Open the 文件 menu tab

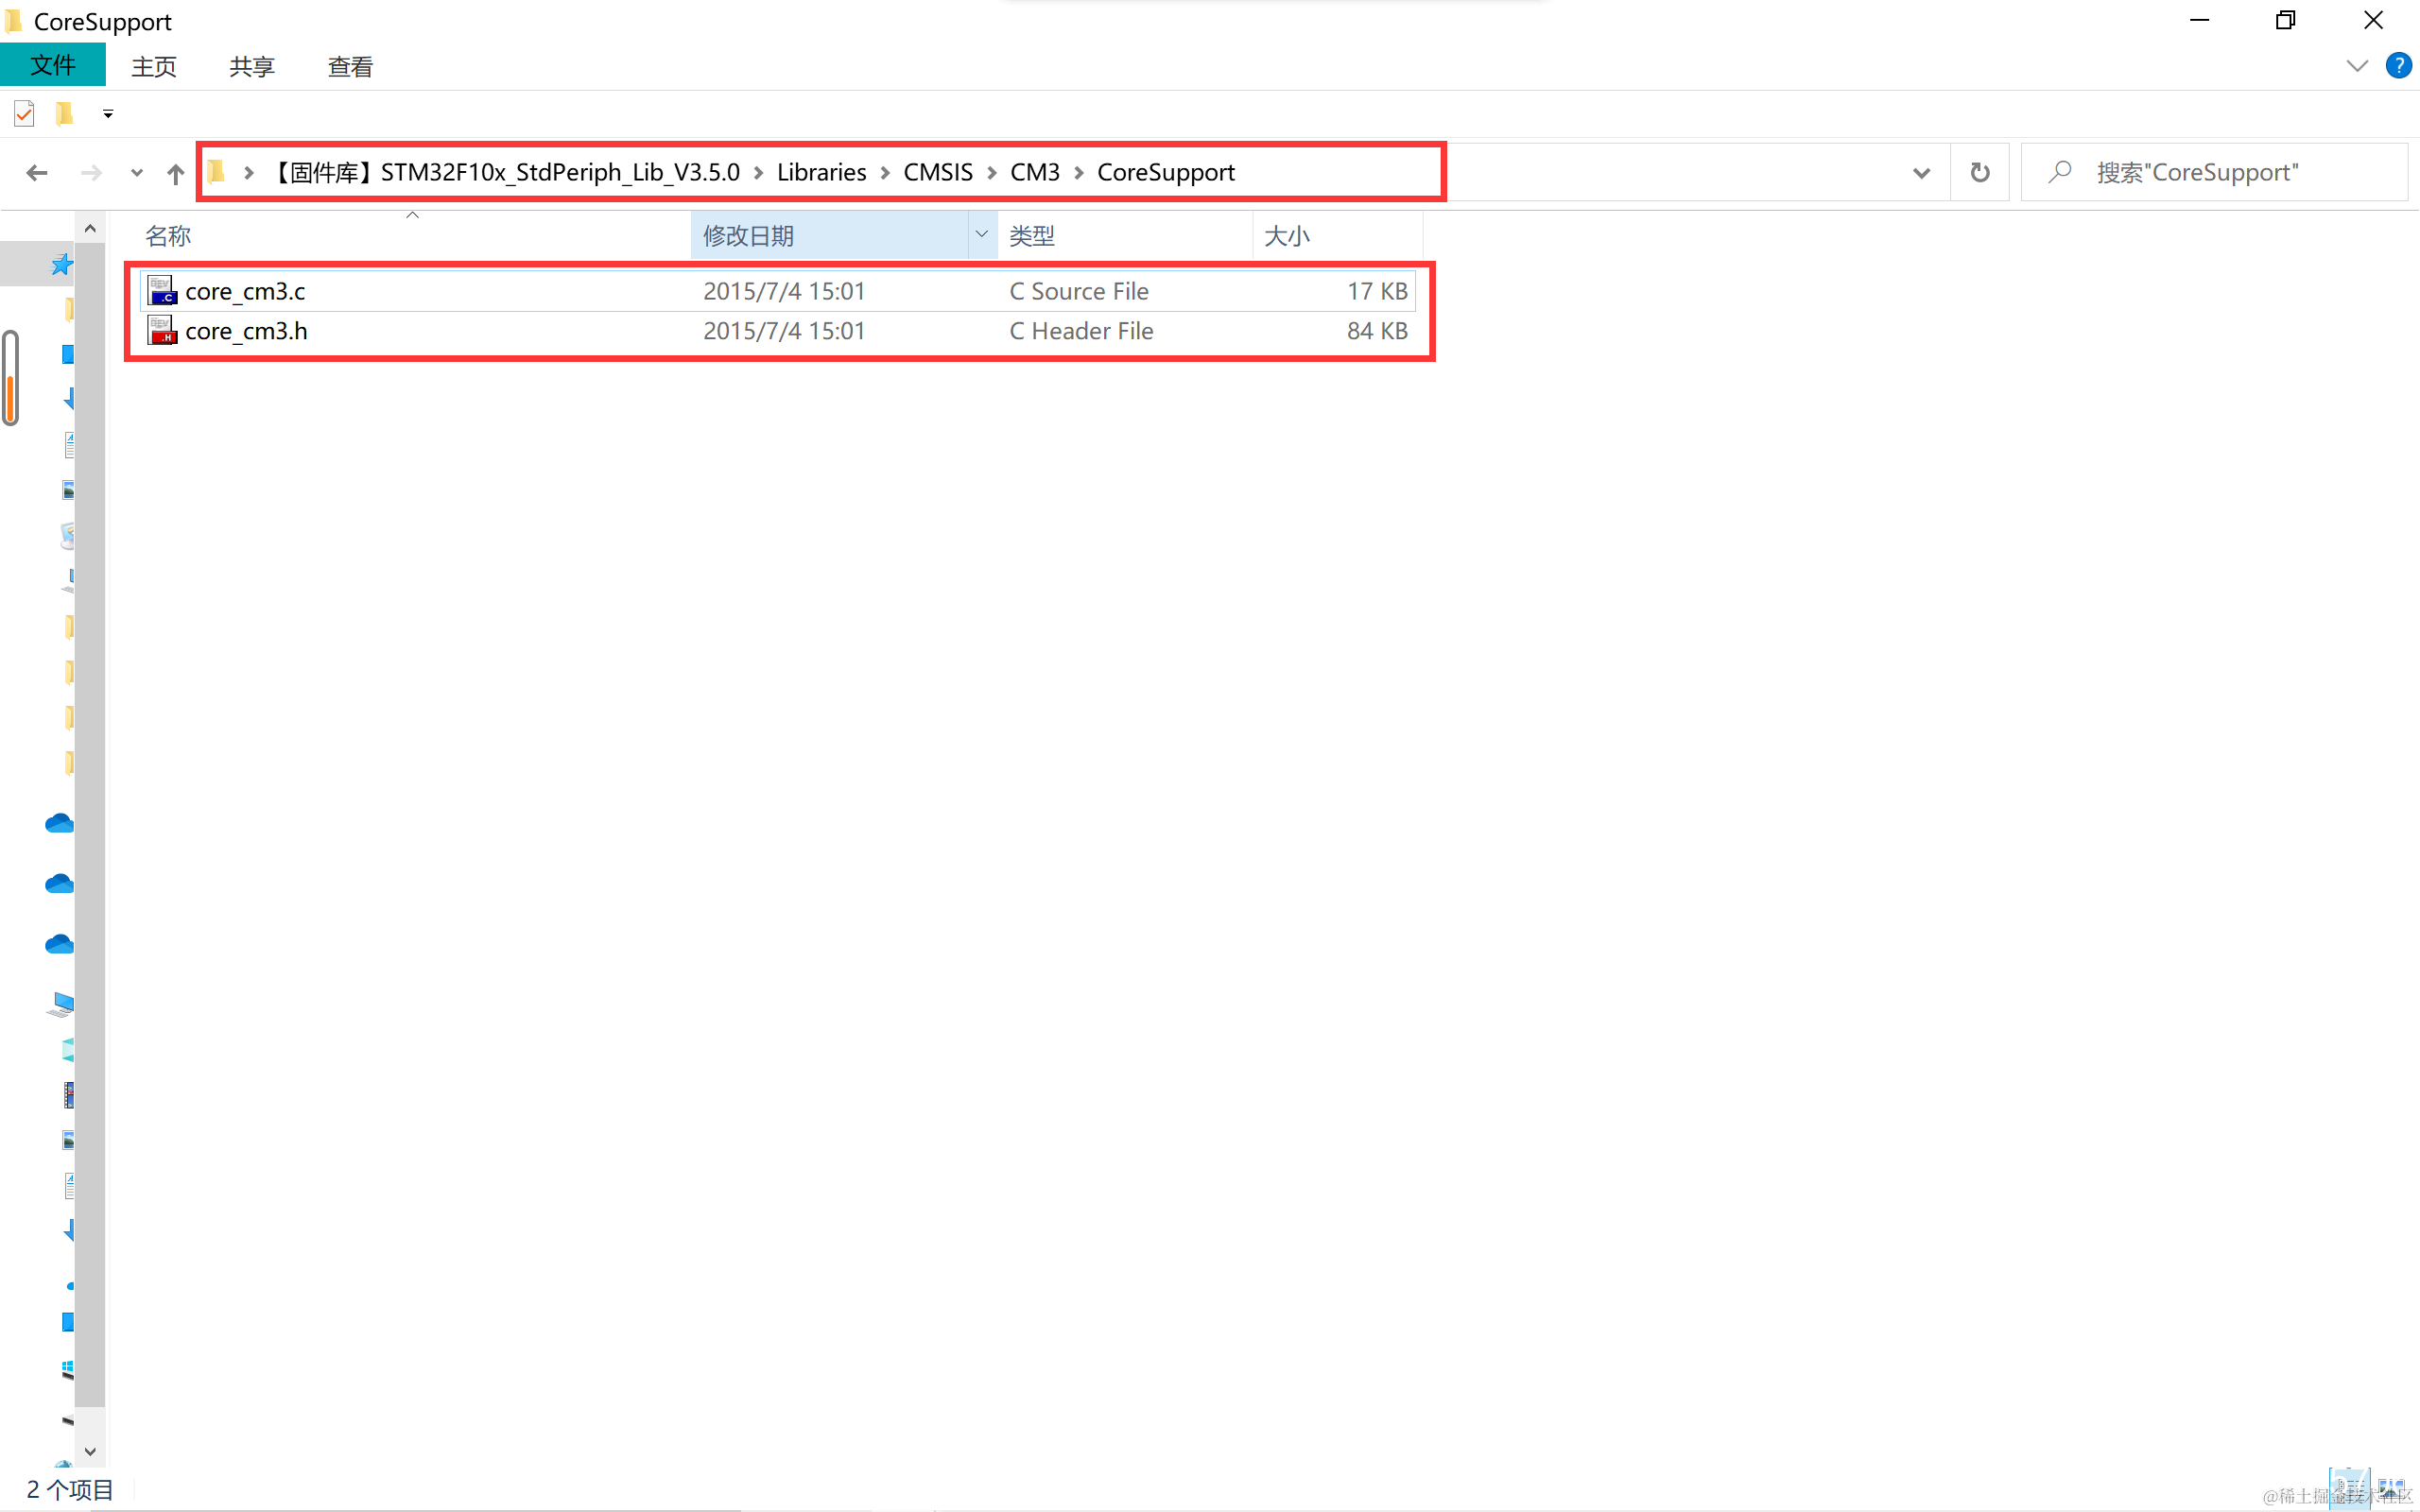(x=53, y=66)
